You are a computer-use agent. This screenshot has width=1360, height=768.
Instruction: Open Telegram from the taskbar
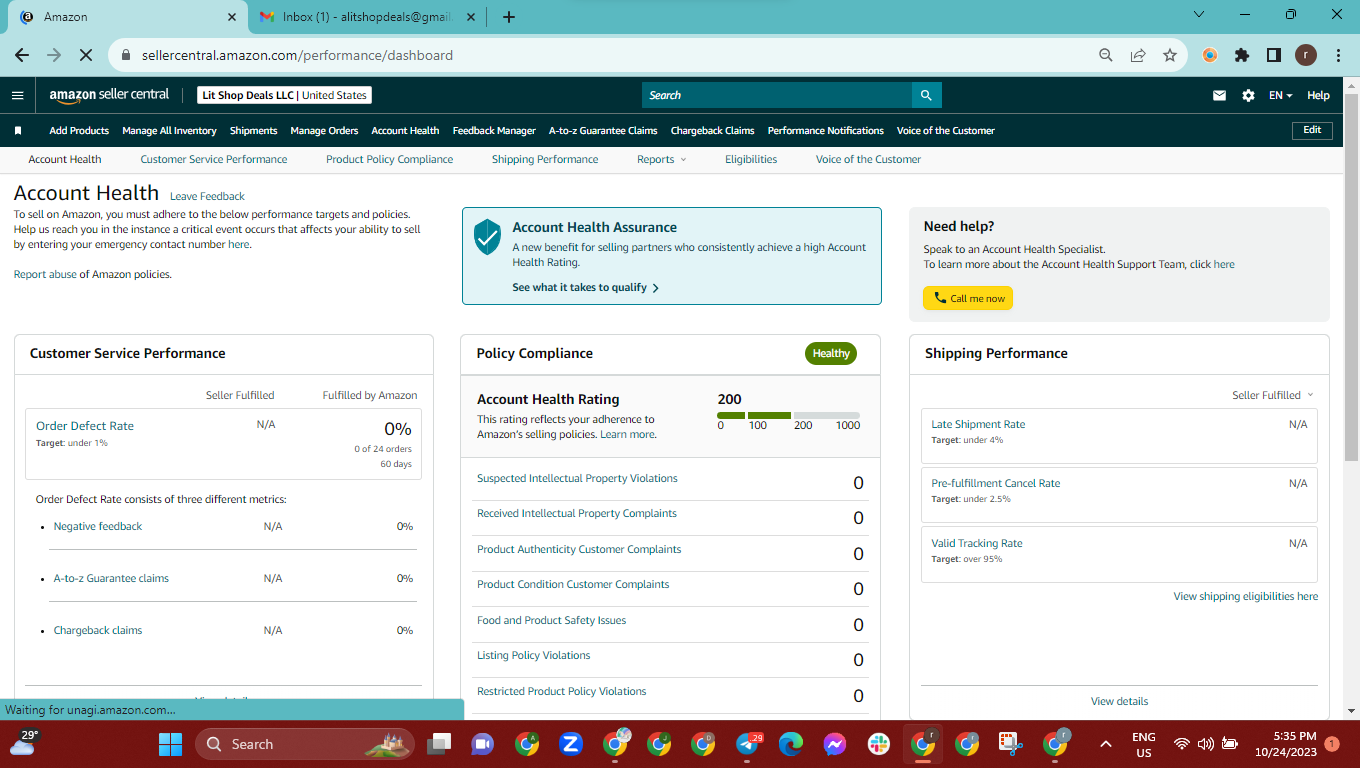tap(747, 744)
